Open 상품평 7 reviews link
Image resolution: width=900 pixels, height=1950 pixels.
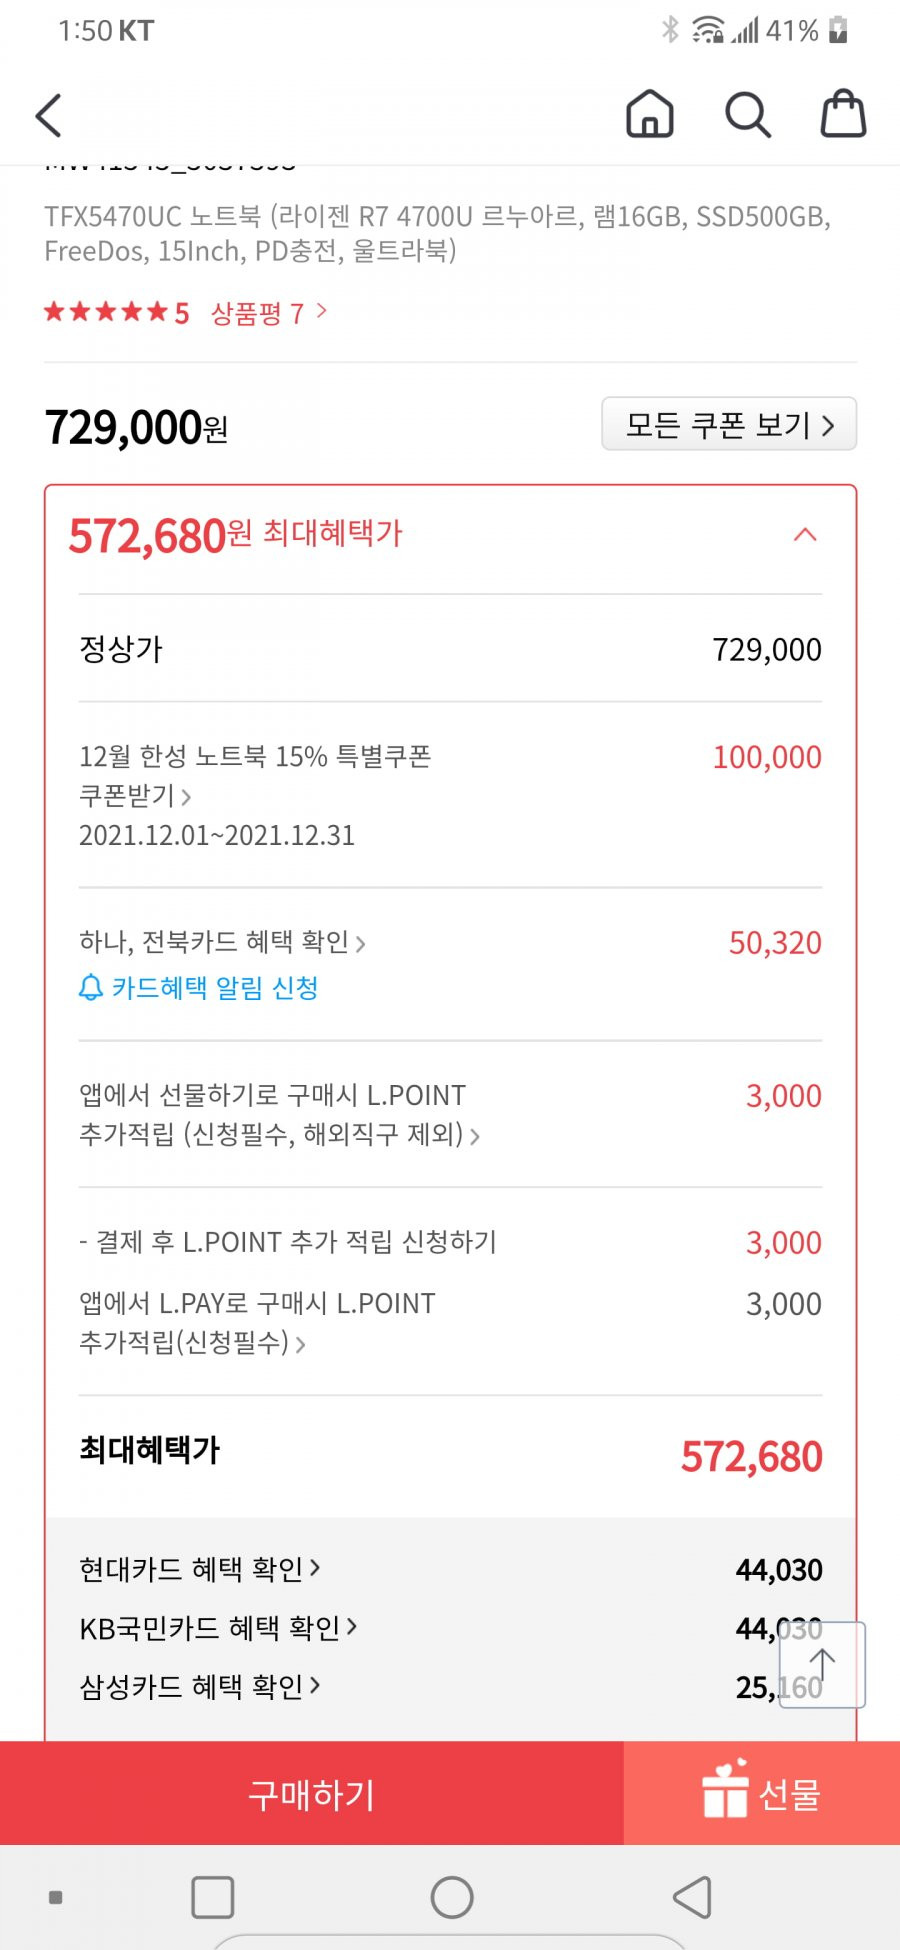tap(269, 313)
